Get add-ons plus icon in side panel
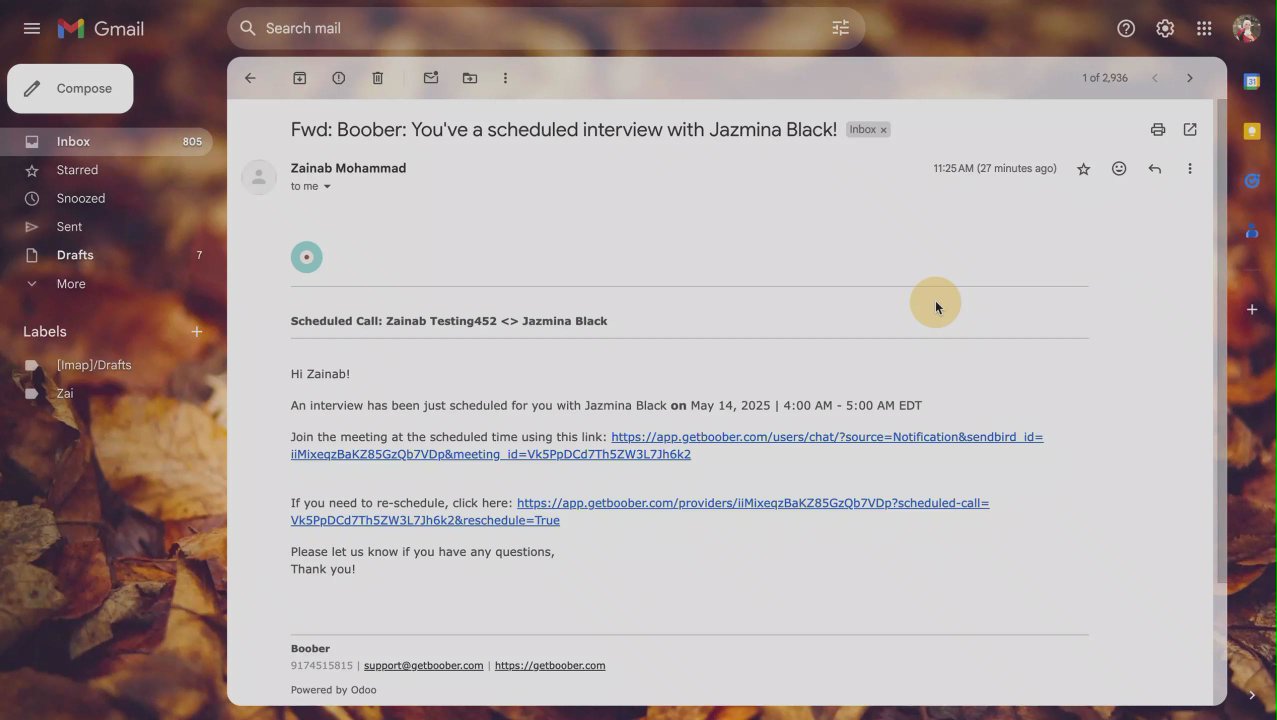This screenshot has height=720, width=1277. 1252,310
